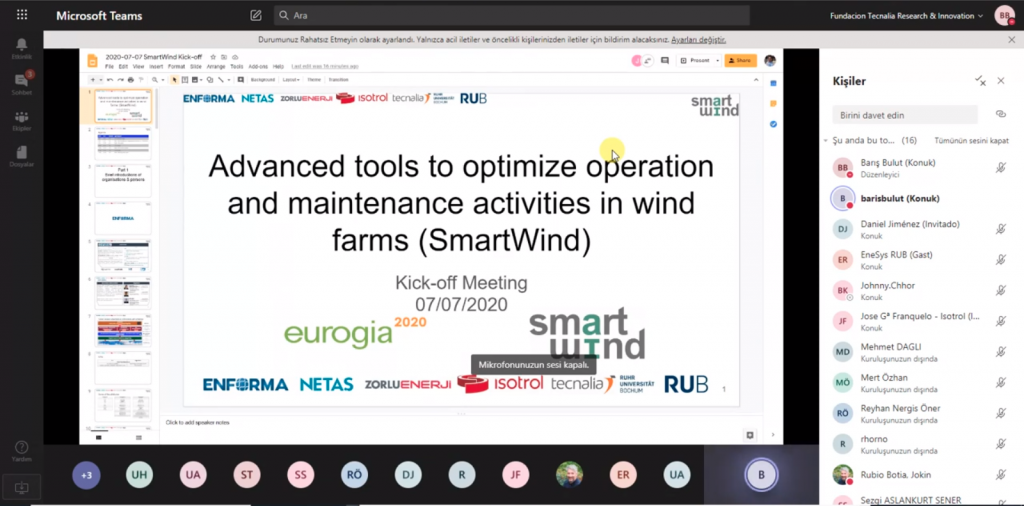Open the Dosyalar files icon

[x=21, y=154]
